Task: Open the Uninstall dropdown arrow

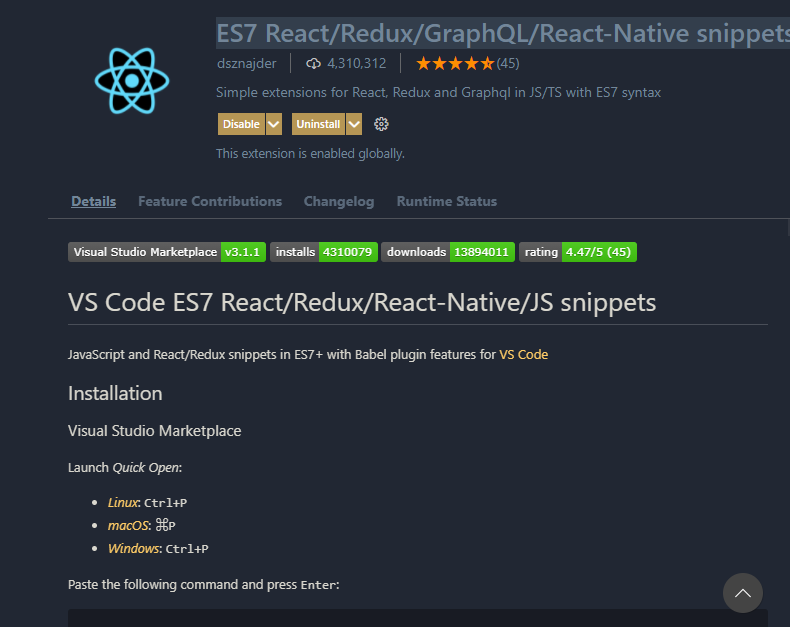Action: pyautogui.click(x=354, y=124)
